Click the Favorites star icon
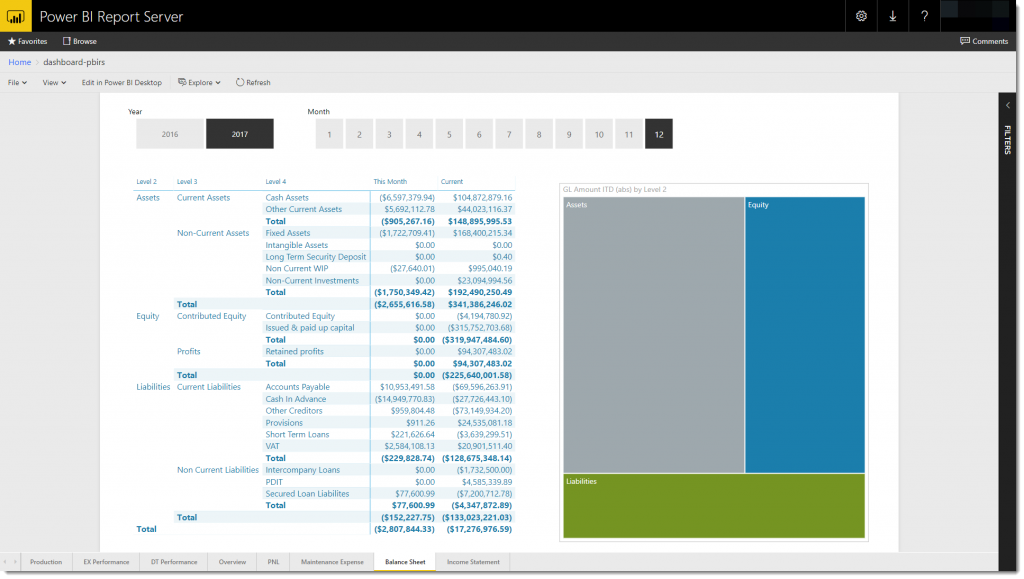The height and width of the screenshot is (579, 1024). pyautogui.click(x=12, y=42)
